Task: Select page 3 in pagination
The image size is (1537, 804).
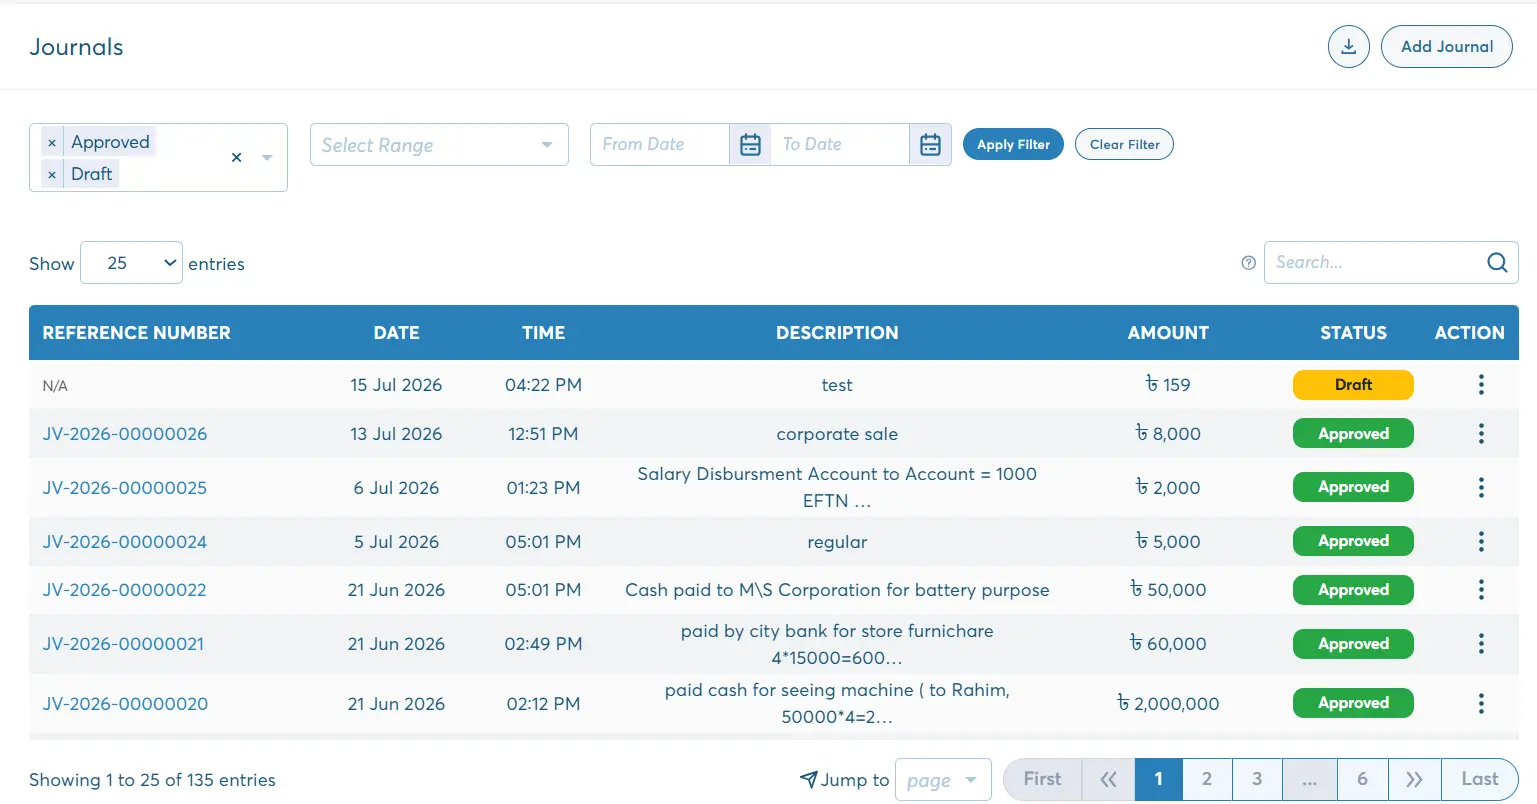Action: [1257, 779]
